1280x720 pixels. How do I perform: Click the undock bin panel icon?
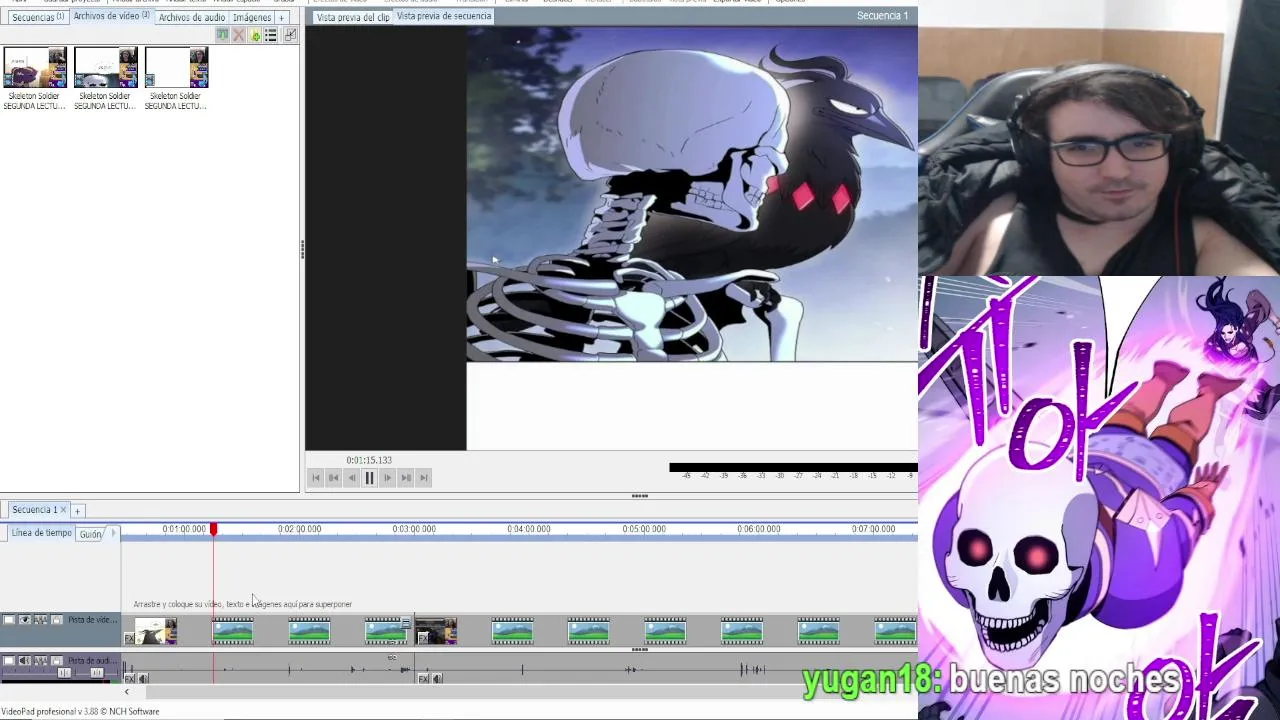pyautogui.click(x=290, y=35)
